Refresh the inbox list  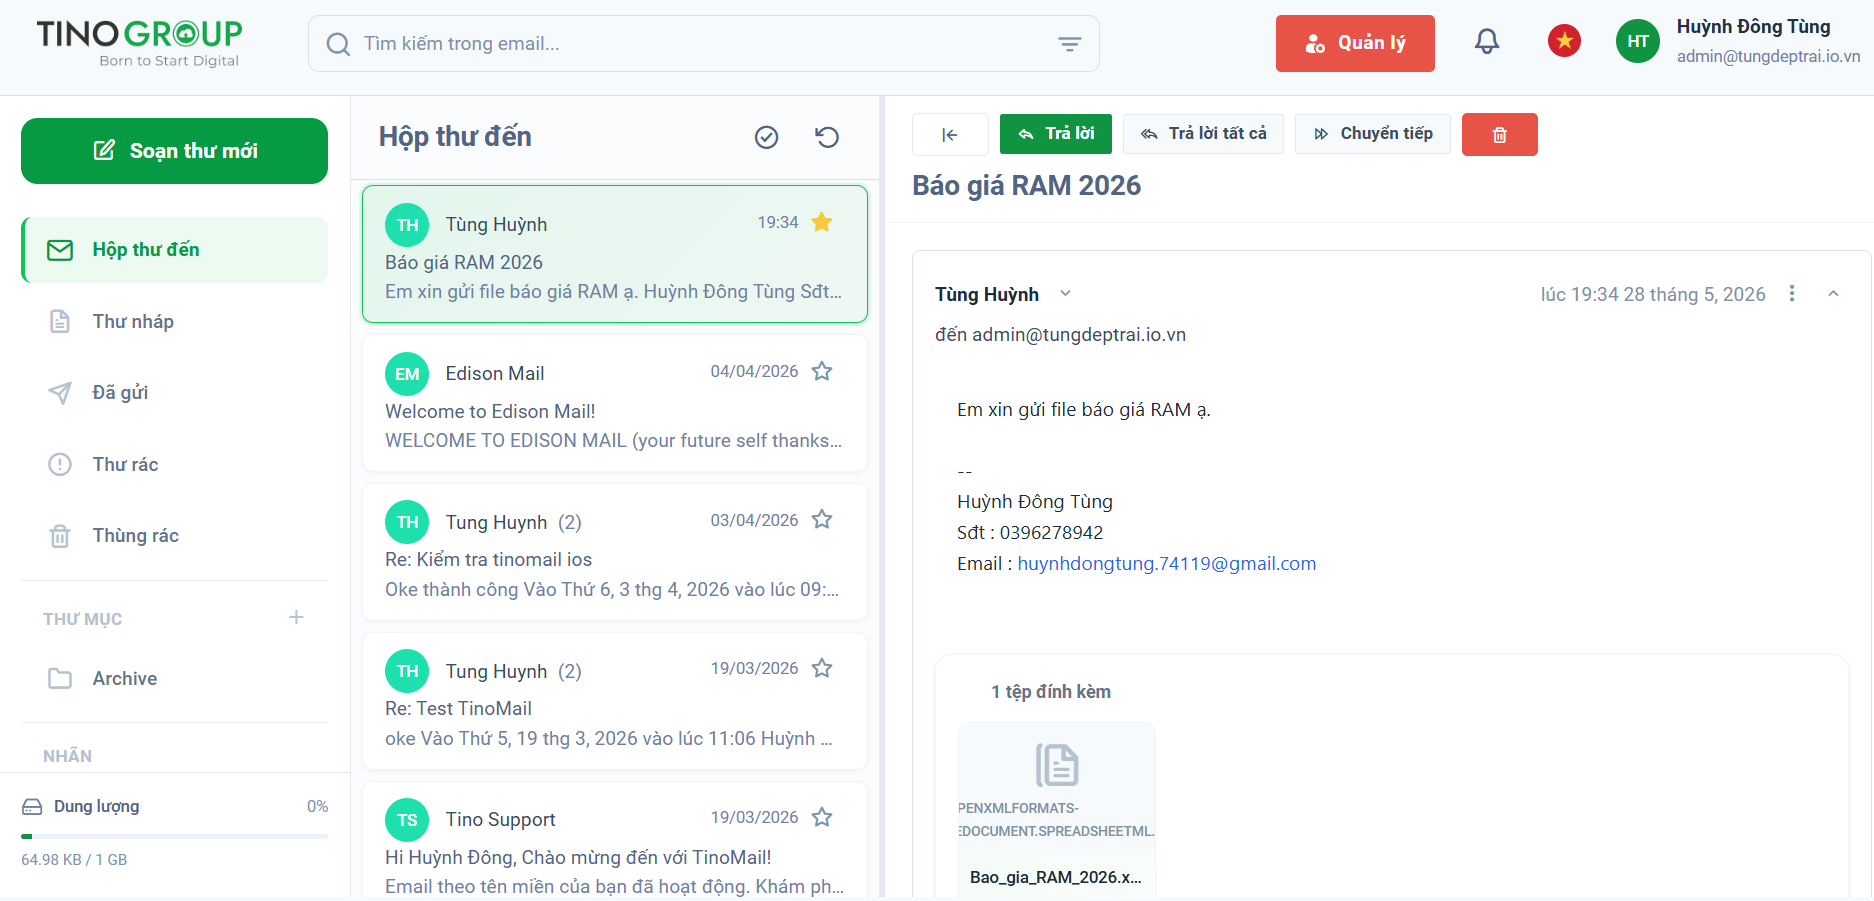(827, 137)
